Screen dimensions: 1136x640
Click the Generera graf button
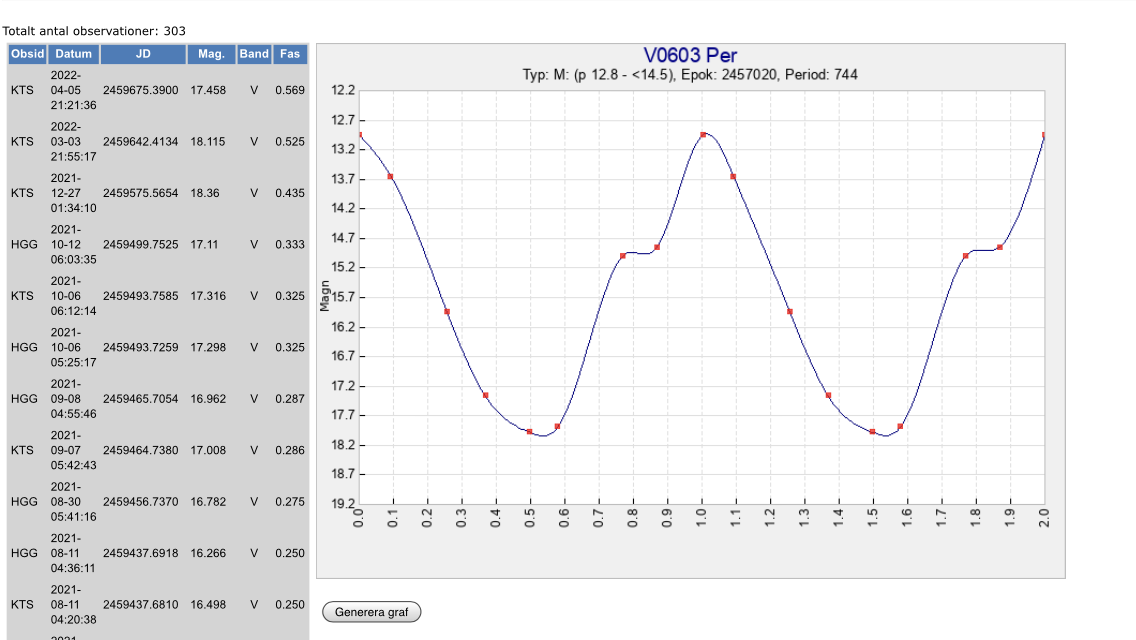click(371, 612)
